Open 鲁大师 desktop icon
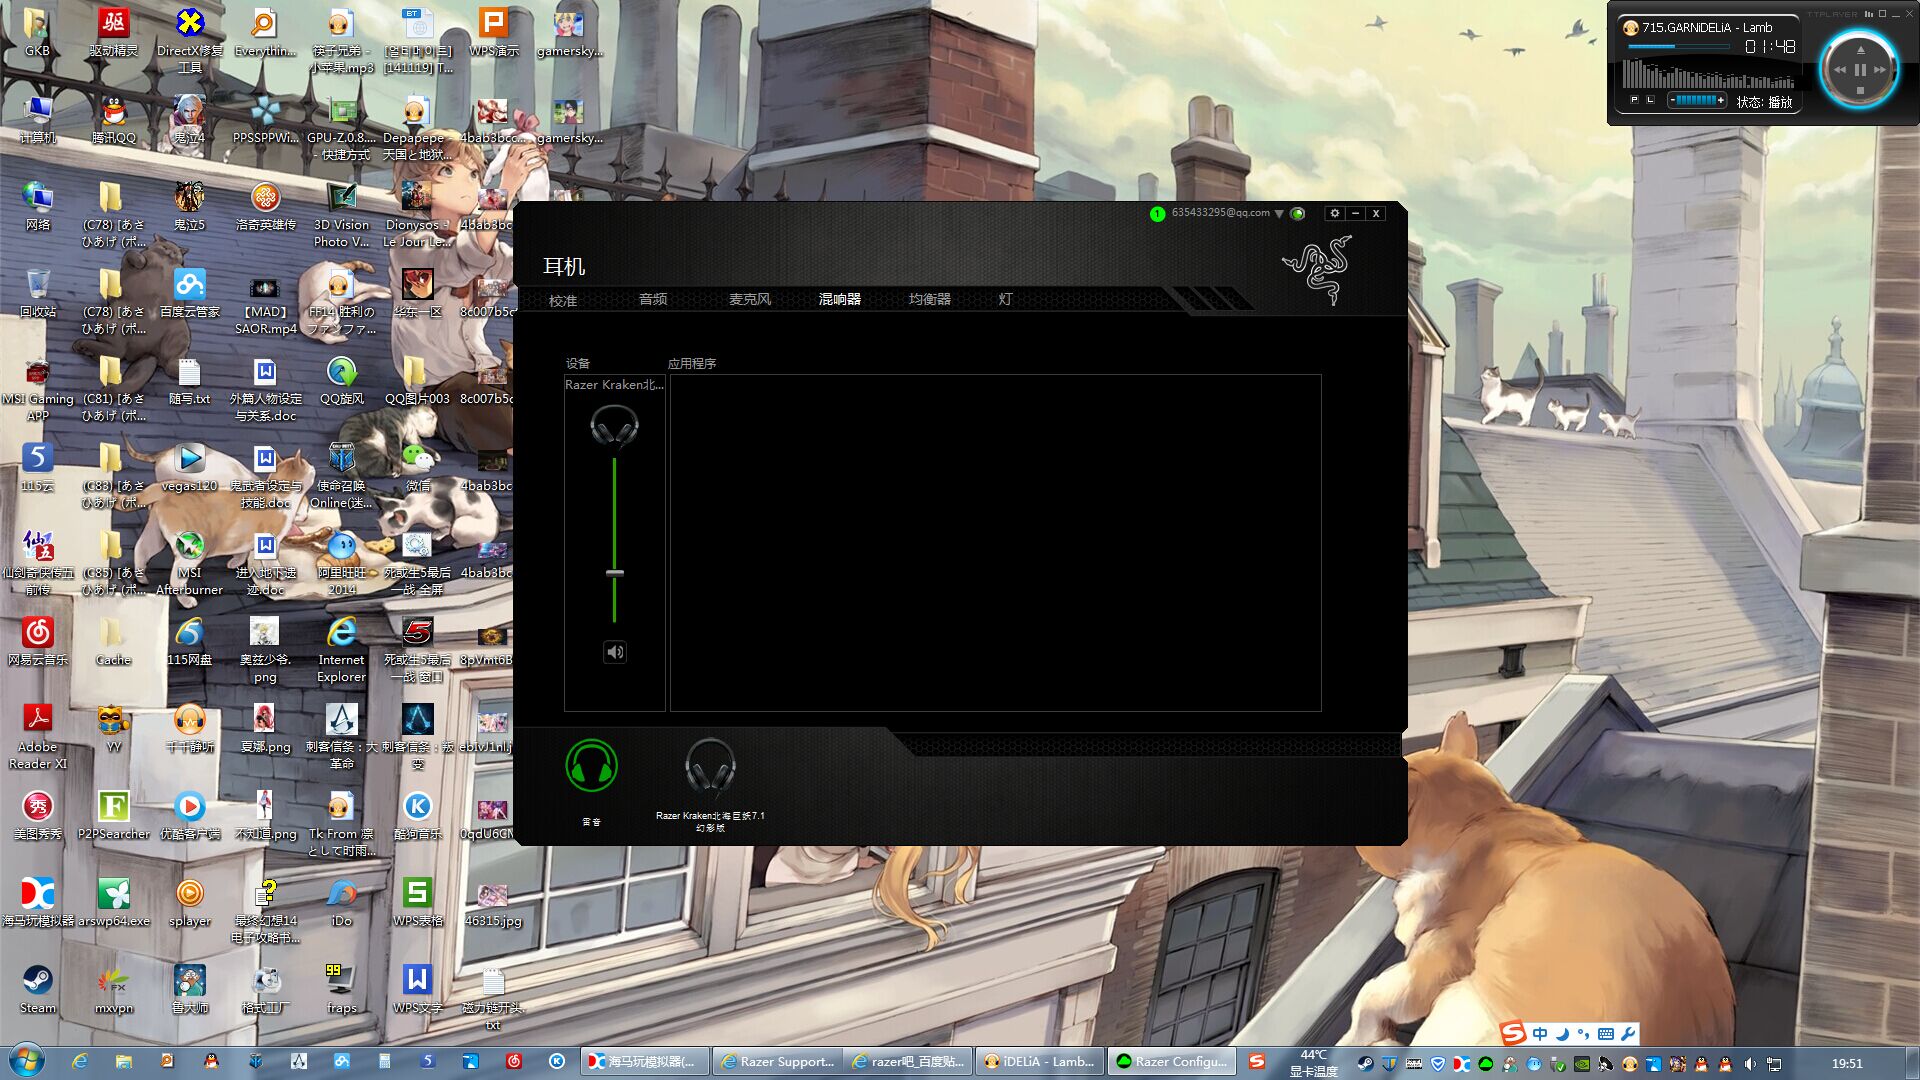This screenshot has height=1080, width=1920. coord(190,988)
